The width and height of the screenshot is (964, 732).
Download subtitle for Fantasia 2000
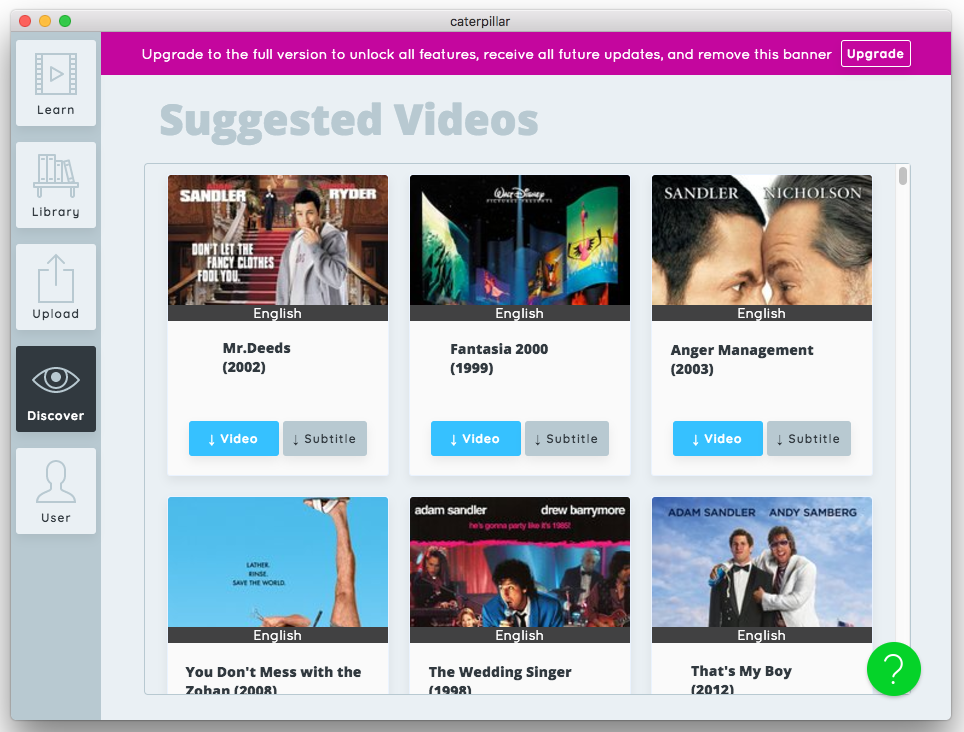coord(567,438)
